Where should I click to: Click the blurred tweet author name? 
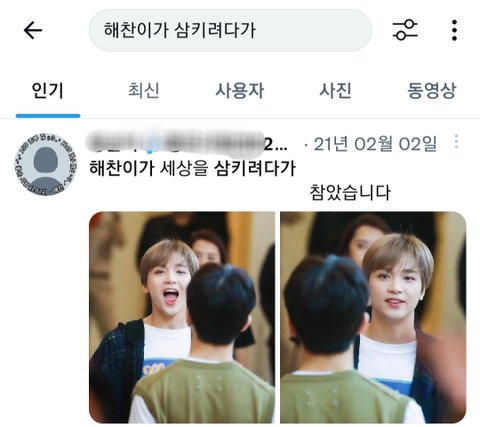pyautogui.click(x=186, y=144)
